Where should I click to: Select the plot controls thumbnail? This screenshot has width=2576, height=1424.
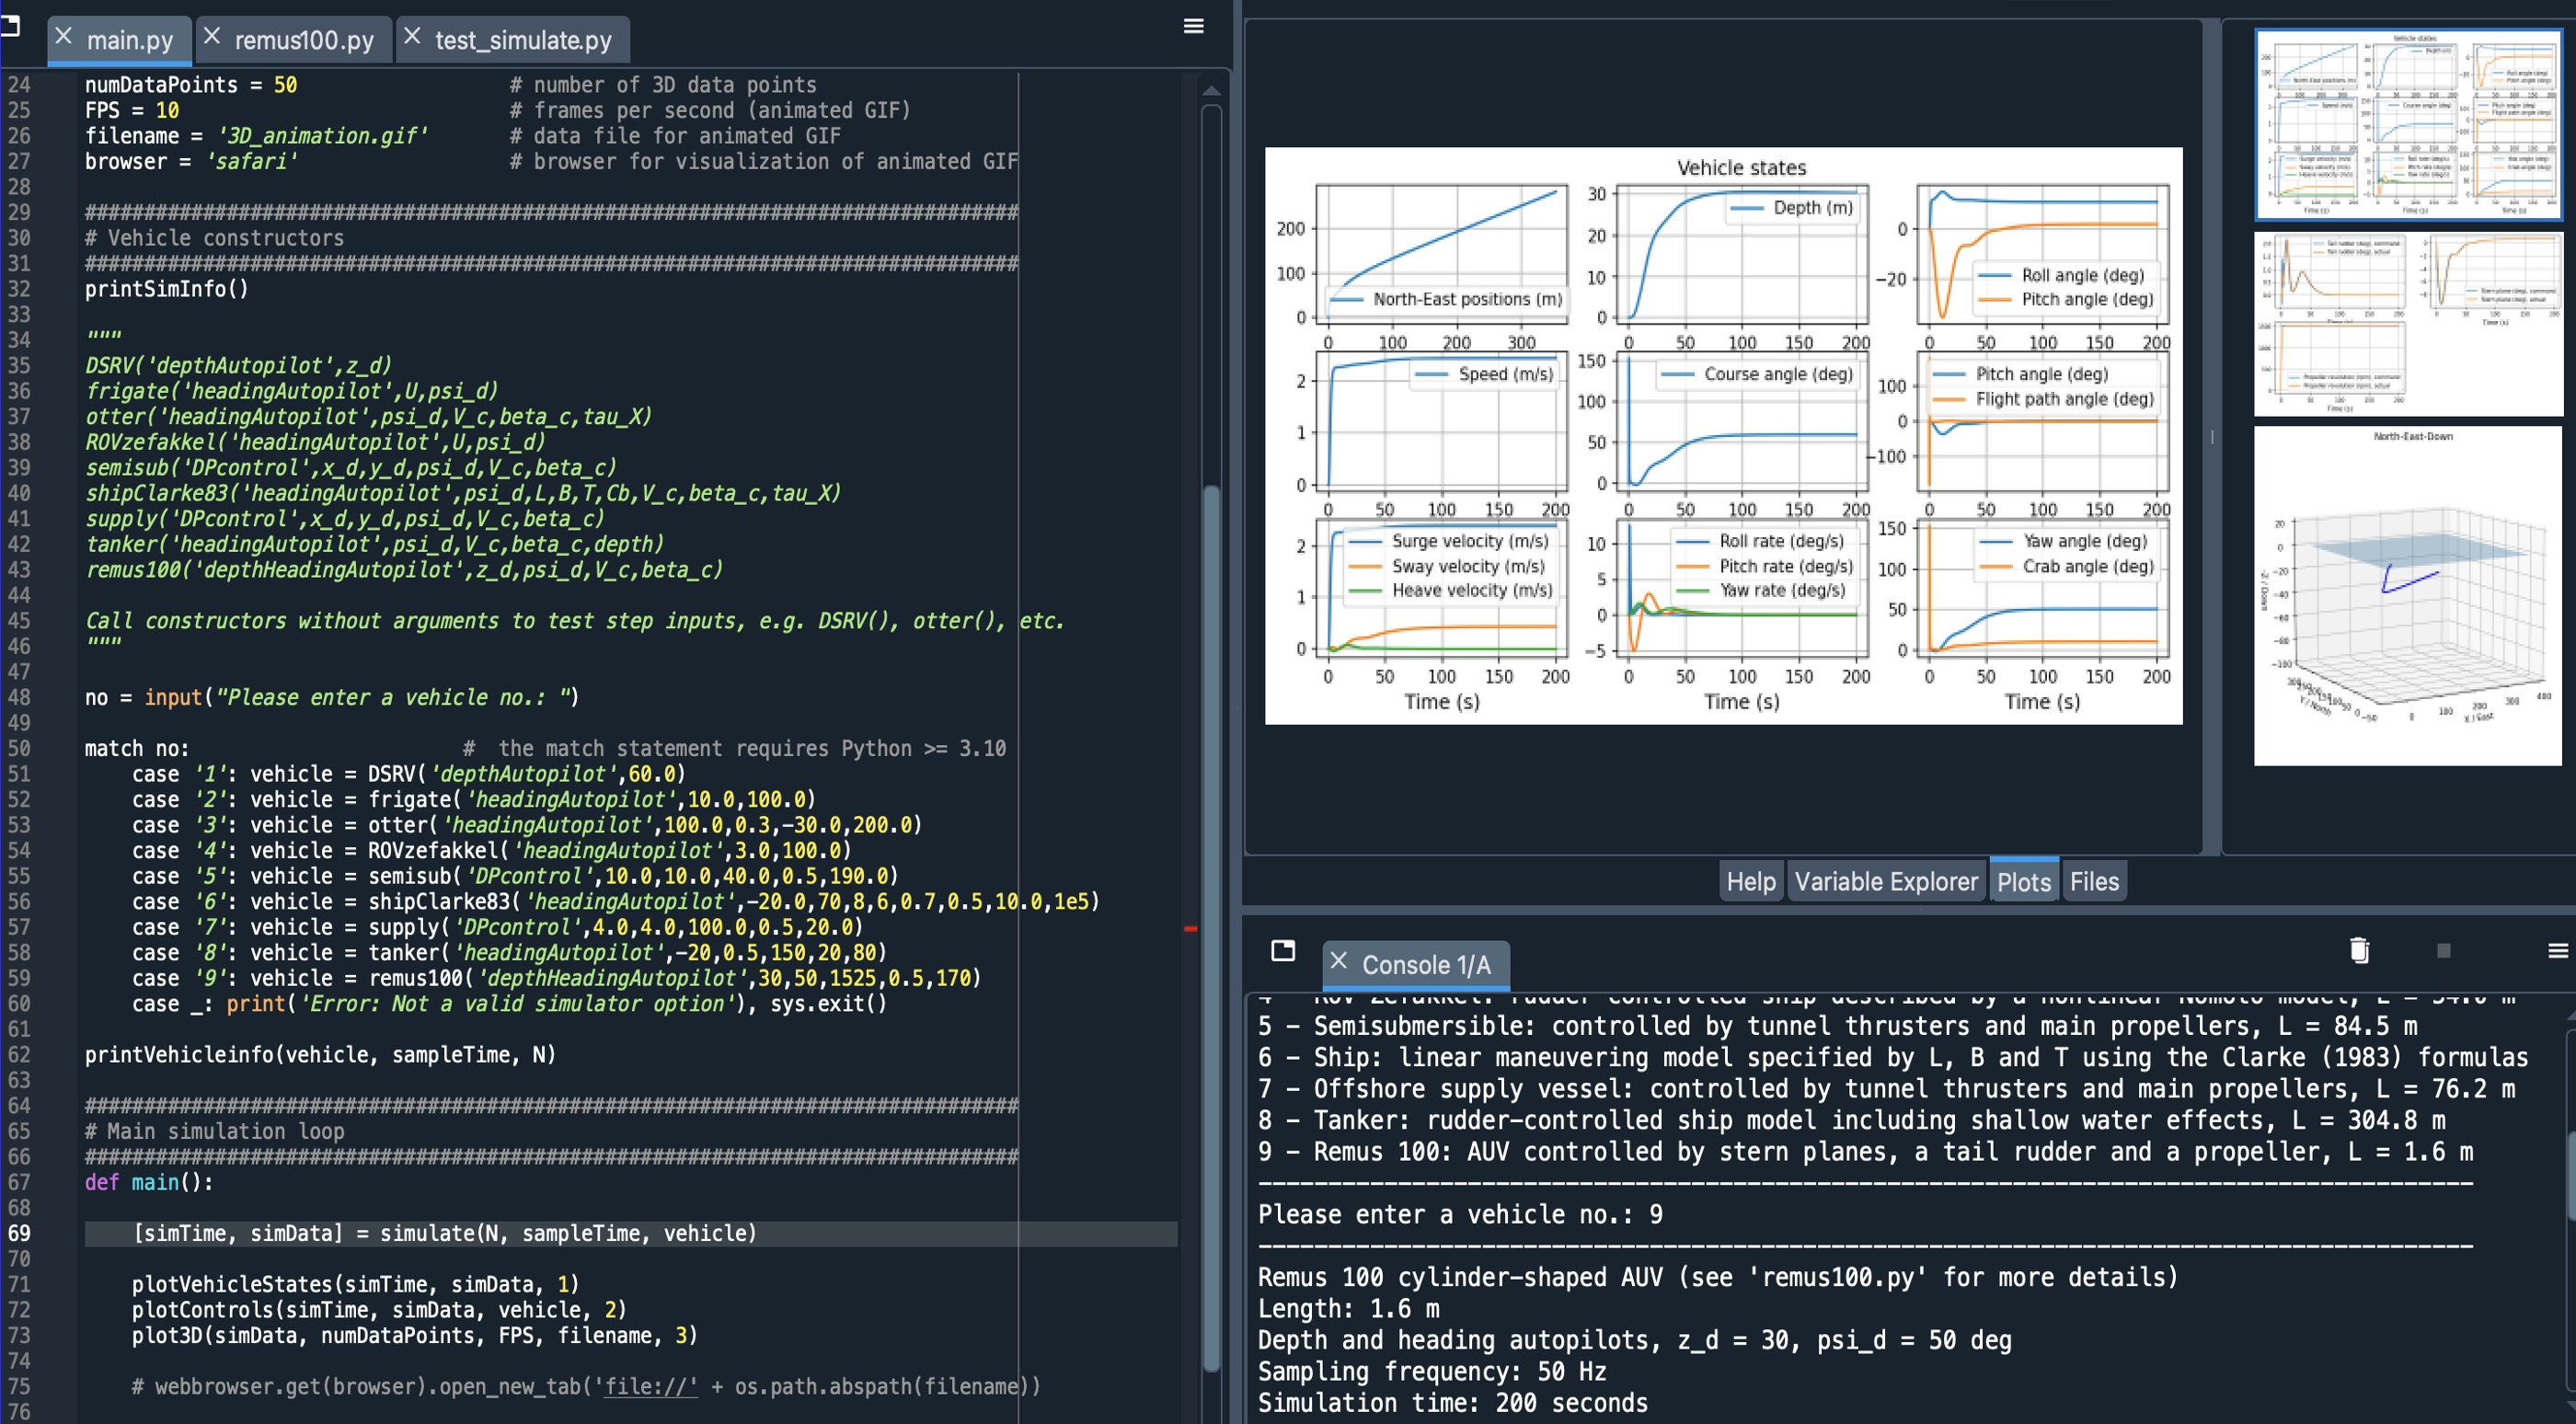point(2408,324)
